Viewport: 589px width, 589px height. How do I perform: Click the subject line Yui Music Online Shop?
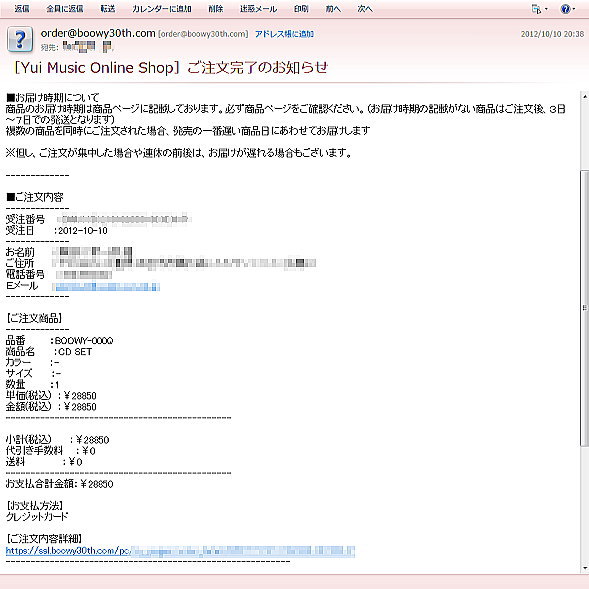click(x=171, y=68)
